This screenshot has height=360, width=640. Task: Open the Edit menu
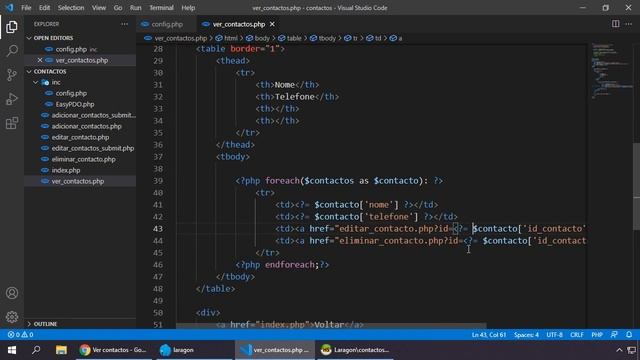point(44,8)
